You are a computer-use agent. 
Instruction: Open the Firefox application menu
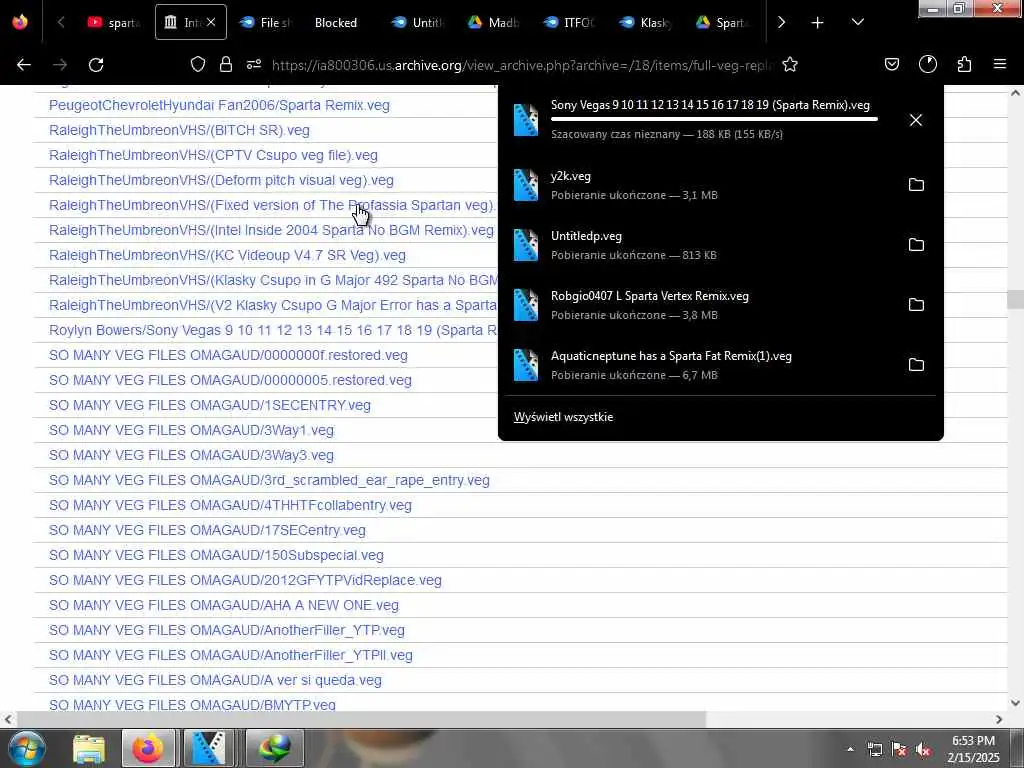point(1000,64)
